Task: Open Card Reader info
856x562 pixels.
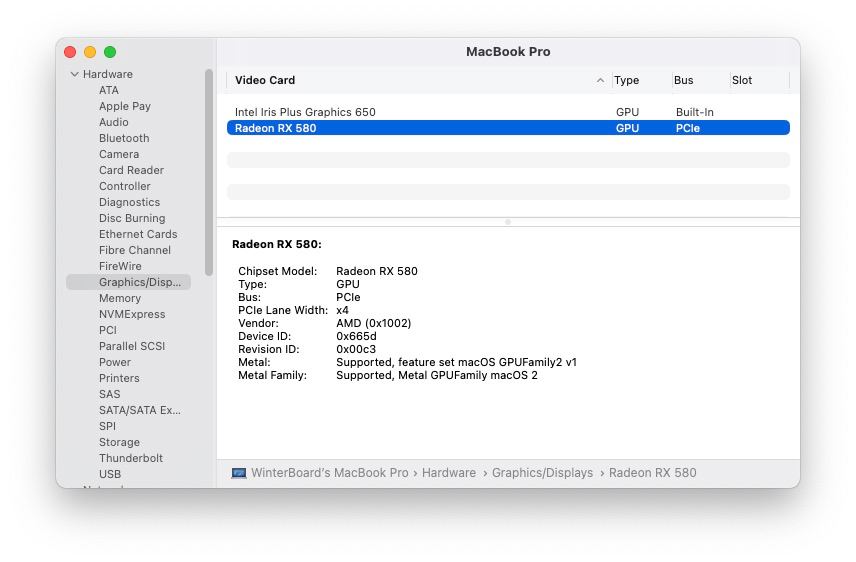Action: pyautogui.click(x=131, y=170)
